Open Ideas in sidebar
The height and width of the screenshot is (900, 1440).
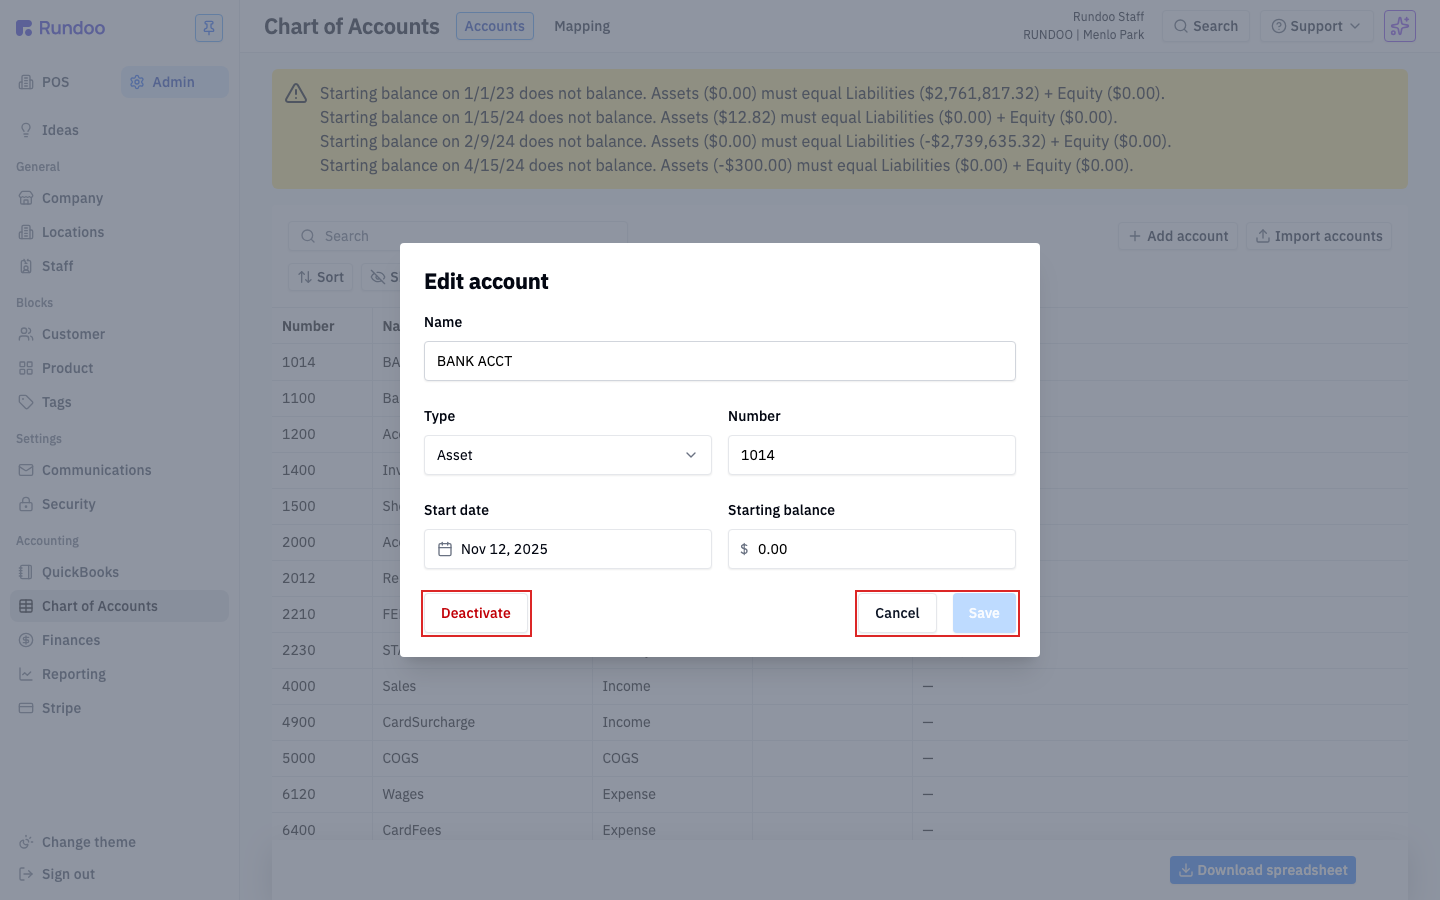pos(119,130)
